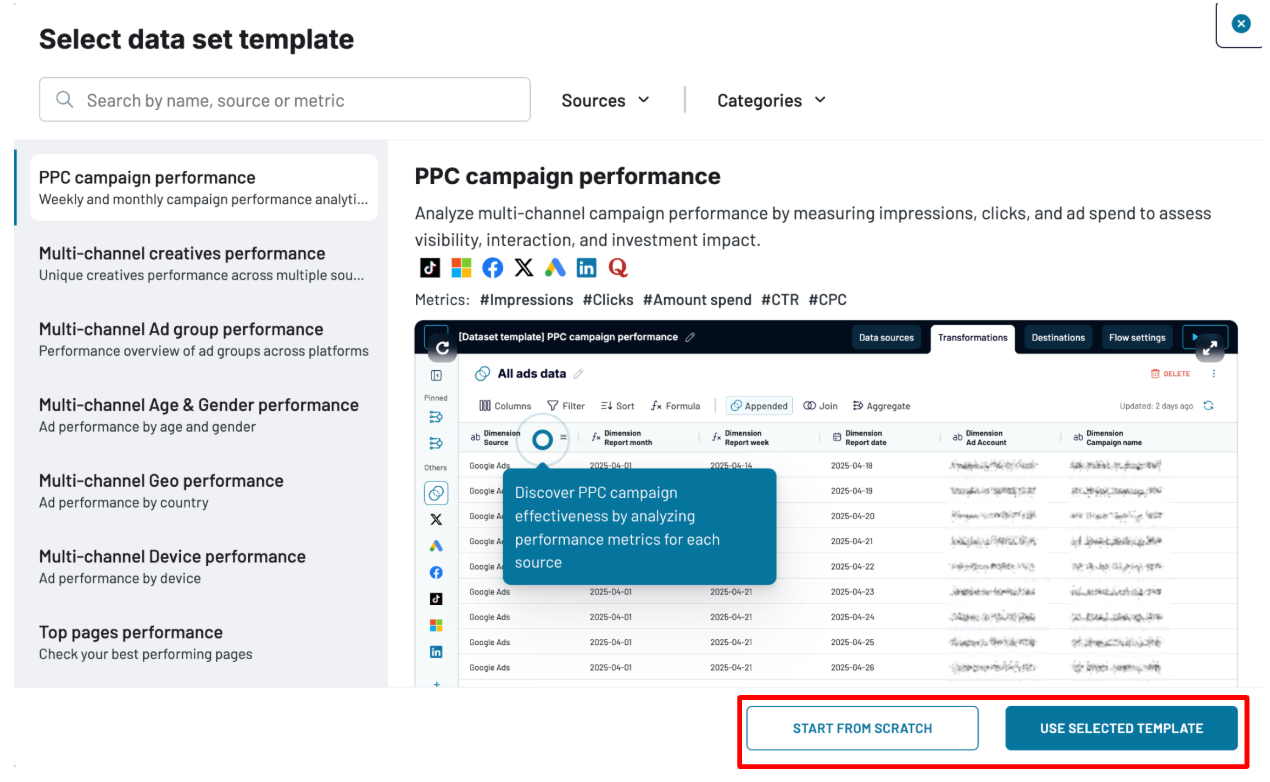
Task: Click the TikTok source icon below the description
Action: pyautogui.click(x=430, y=268)
